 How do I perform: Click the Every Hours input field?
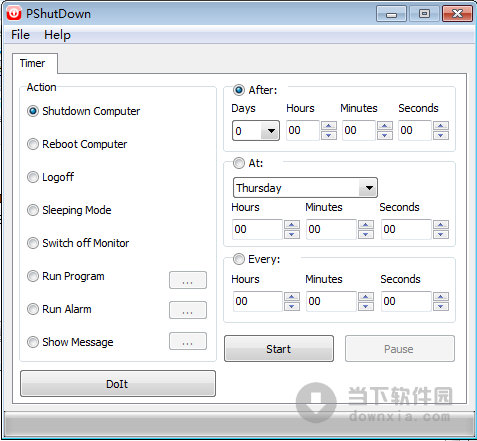coord(257,301)
